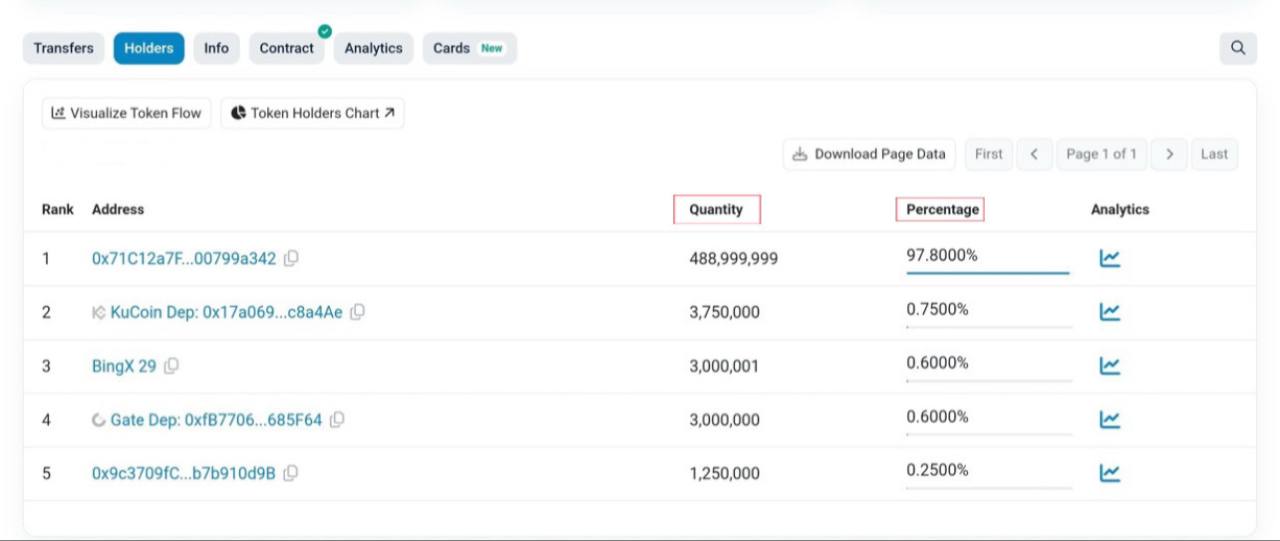Copy the KuCoin Dep address

click(357, 312)
